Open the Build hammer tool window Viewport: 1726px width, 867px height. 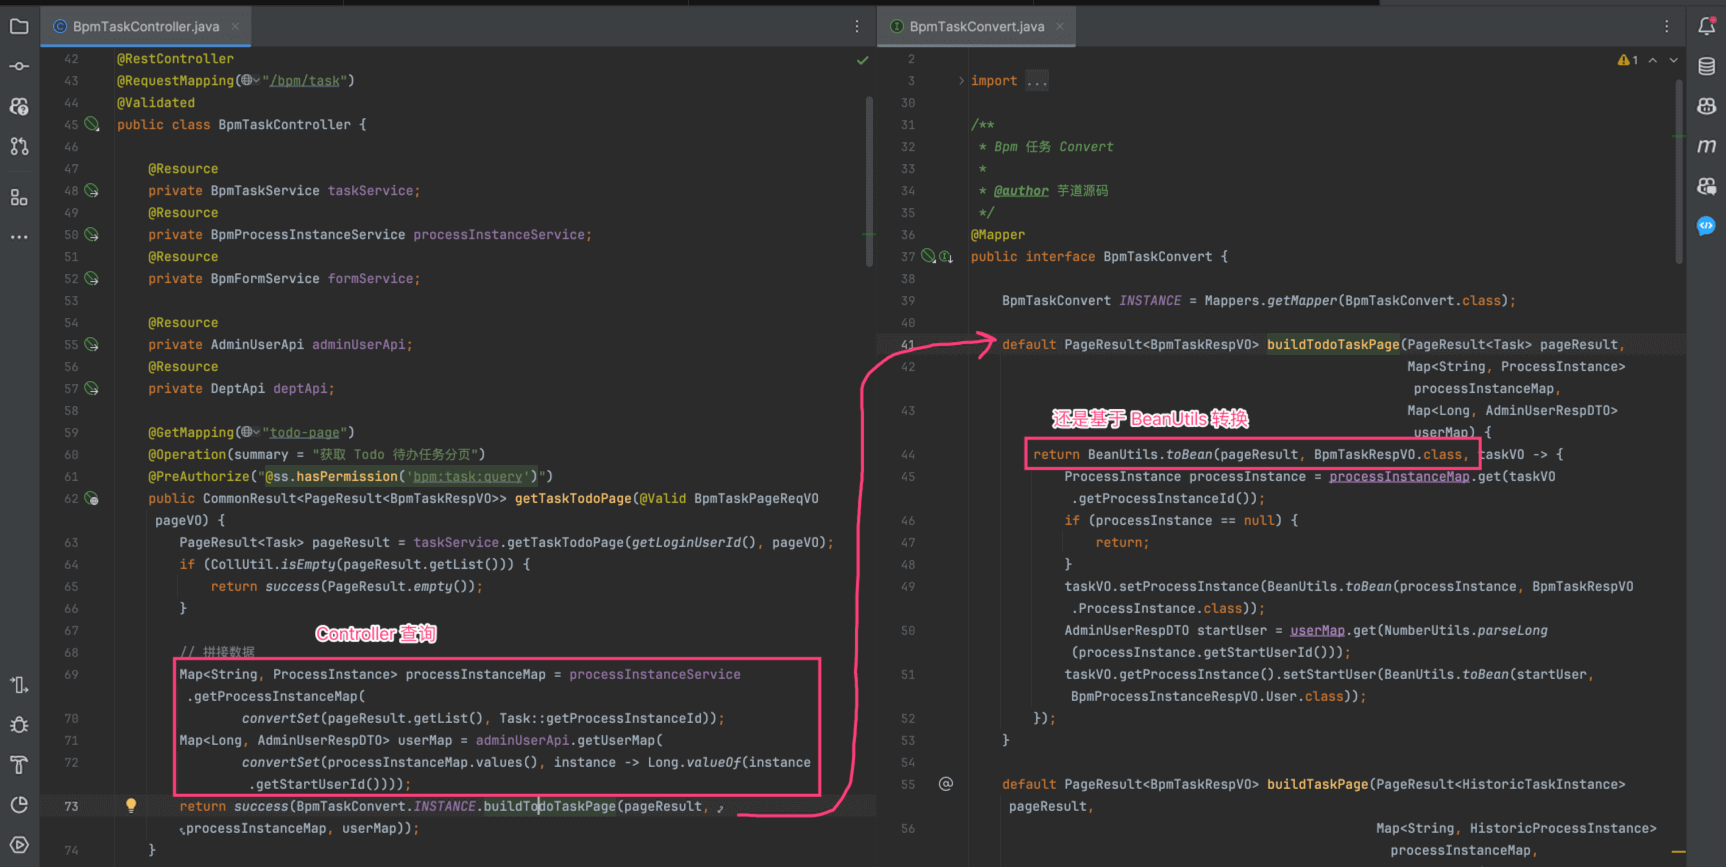[x=19, y=765]
